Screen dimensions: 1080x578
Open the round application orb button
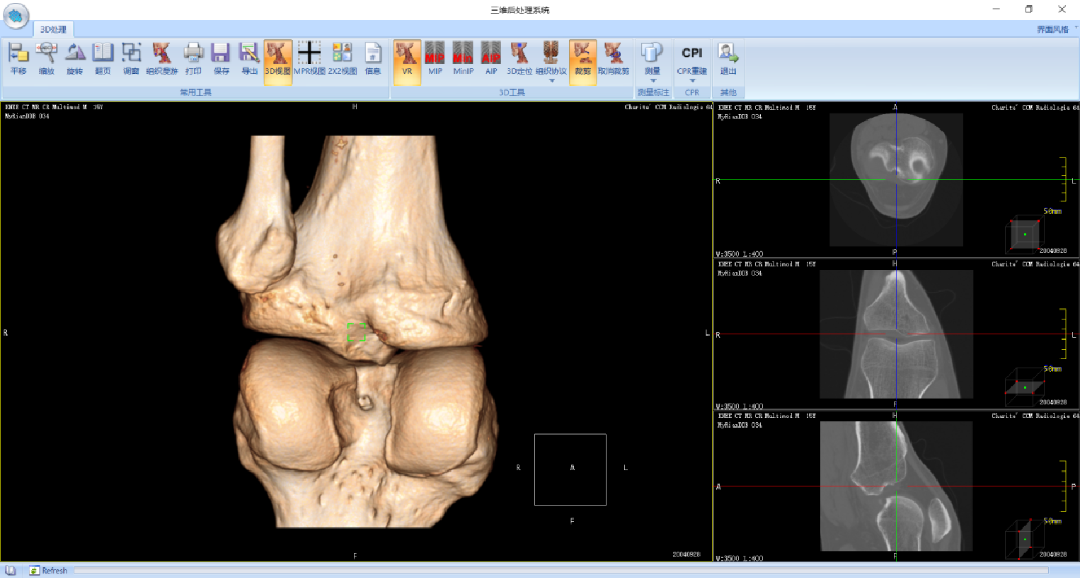pos(16,16)
